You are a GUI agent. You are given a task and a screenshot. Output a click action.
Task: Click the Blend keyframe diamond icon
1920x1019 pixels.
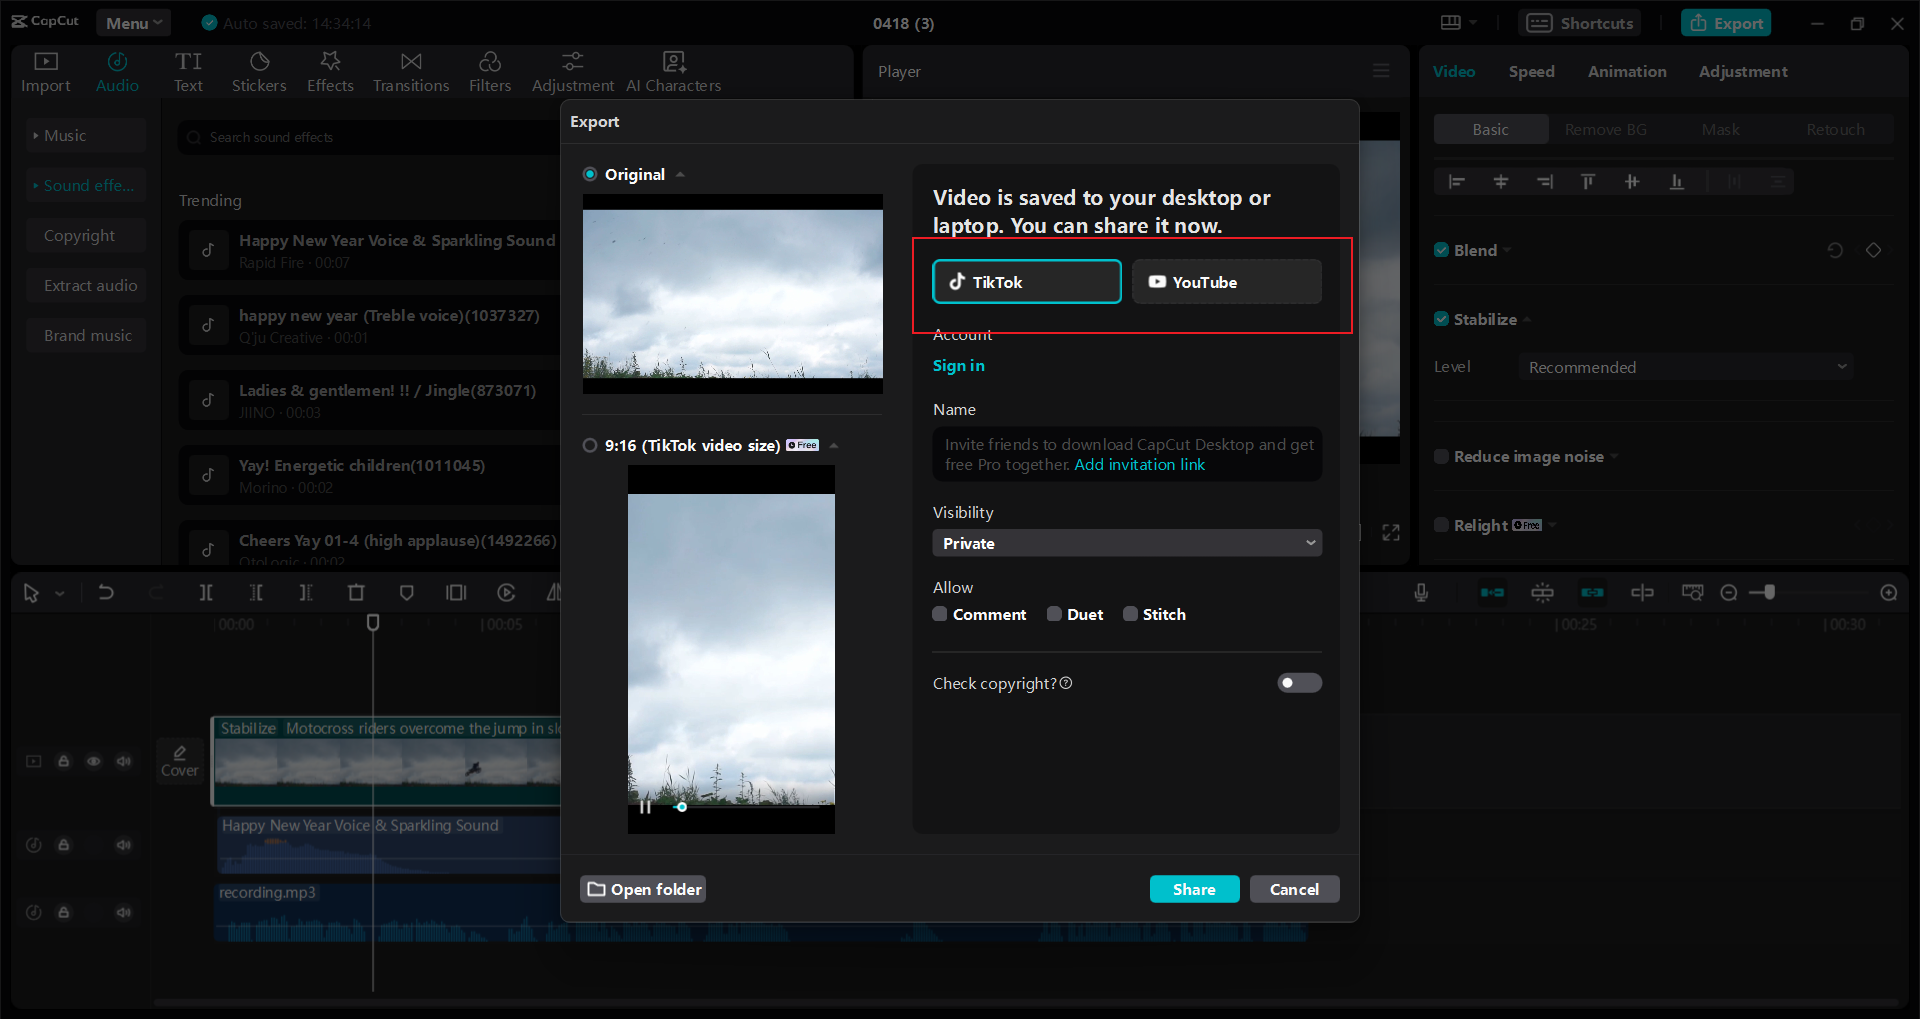click(1874, 250)
